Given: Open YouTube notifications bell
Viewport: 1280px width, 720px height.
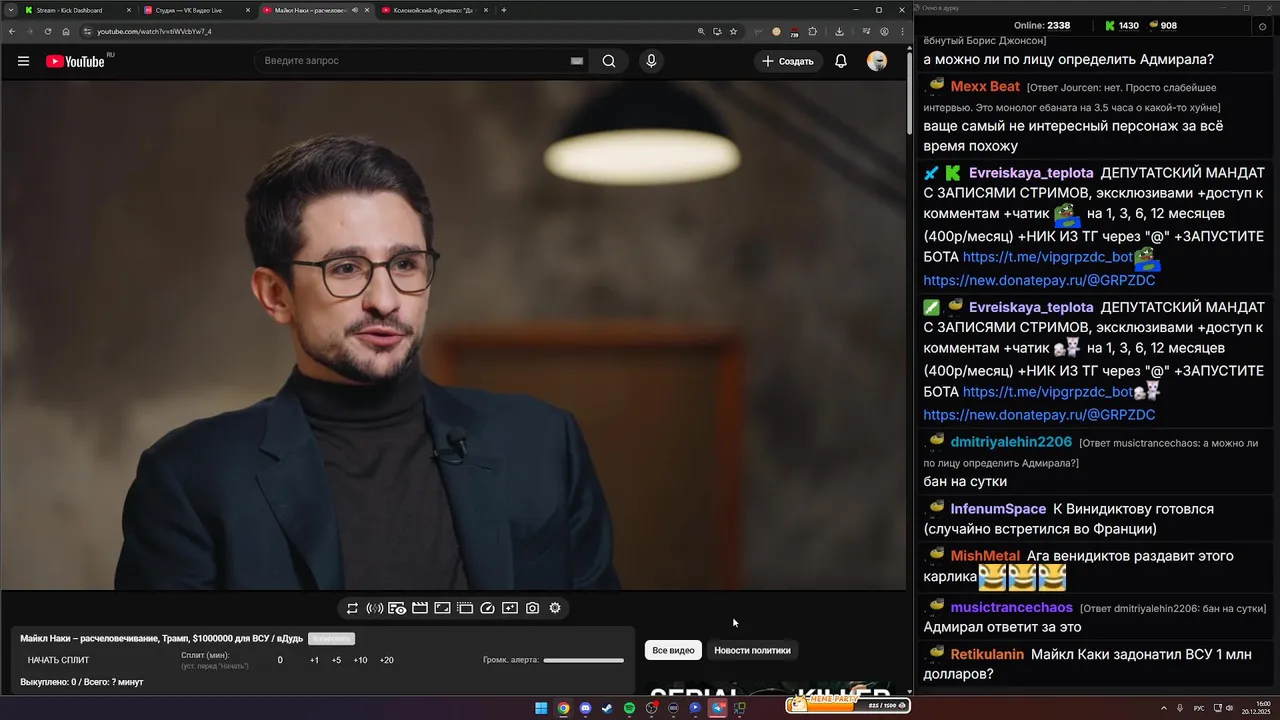Looking at the screenshot, I should tap(841, 61).
